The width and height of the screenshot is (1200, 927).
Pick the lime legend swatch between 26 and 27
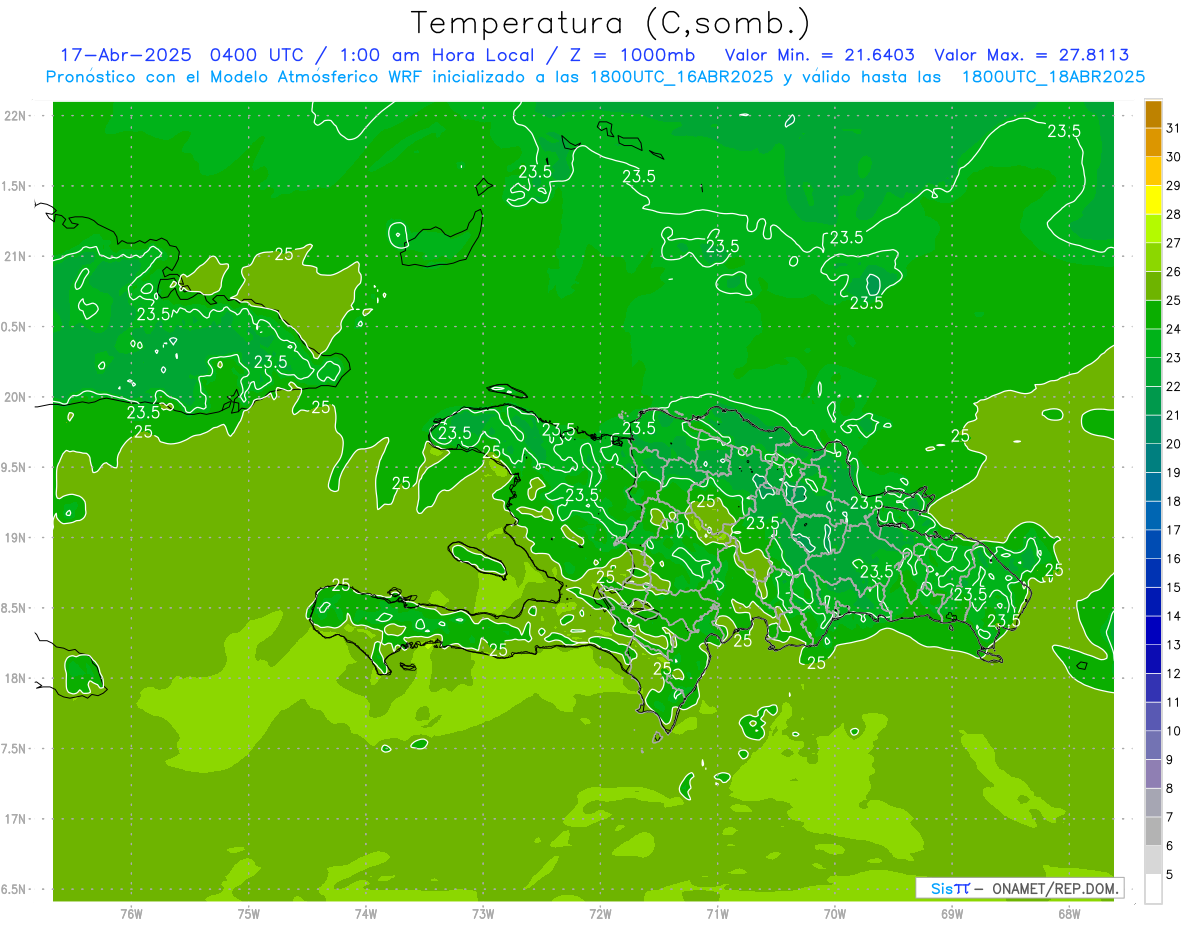(1153, 257)
